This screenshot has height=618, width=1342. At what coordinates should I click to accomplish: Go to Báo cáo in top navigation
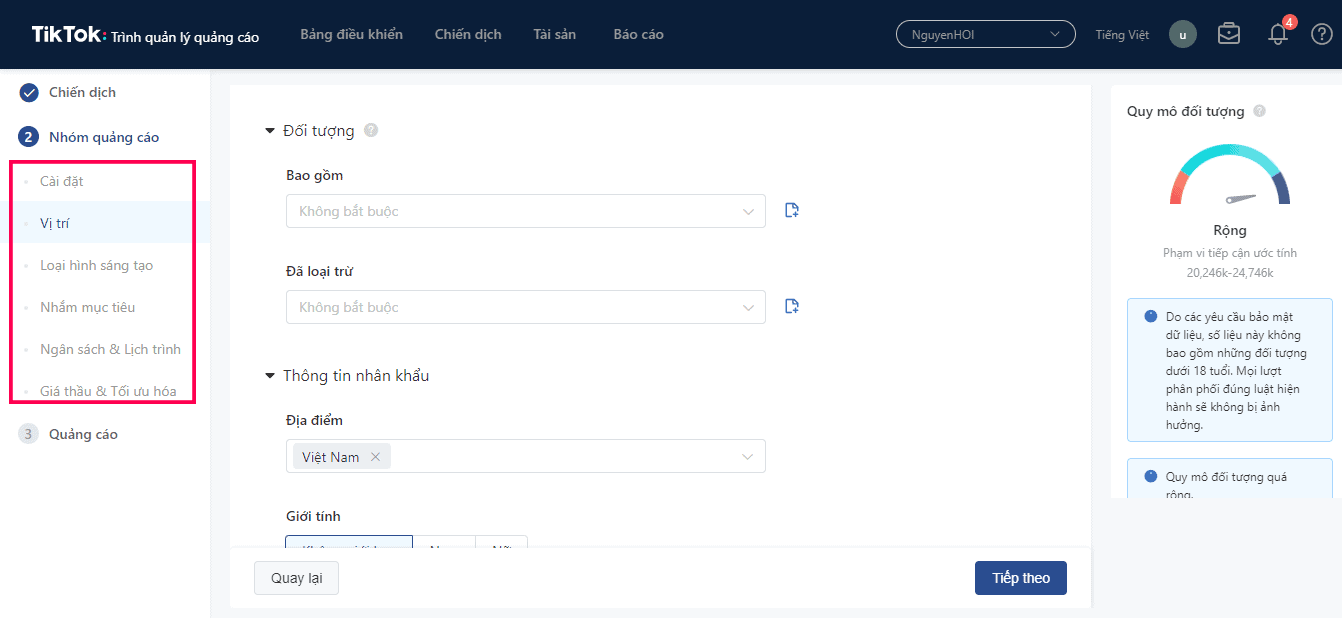point(638,34)
